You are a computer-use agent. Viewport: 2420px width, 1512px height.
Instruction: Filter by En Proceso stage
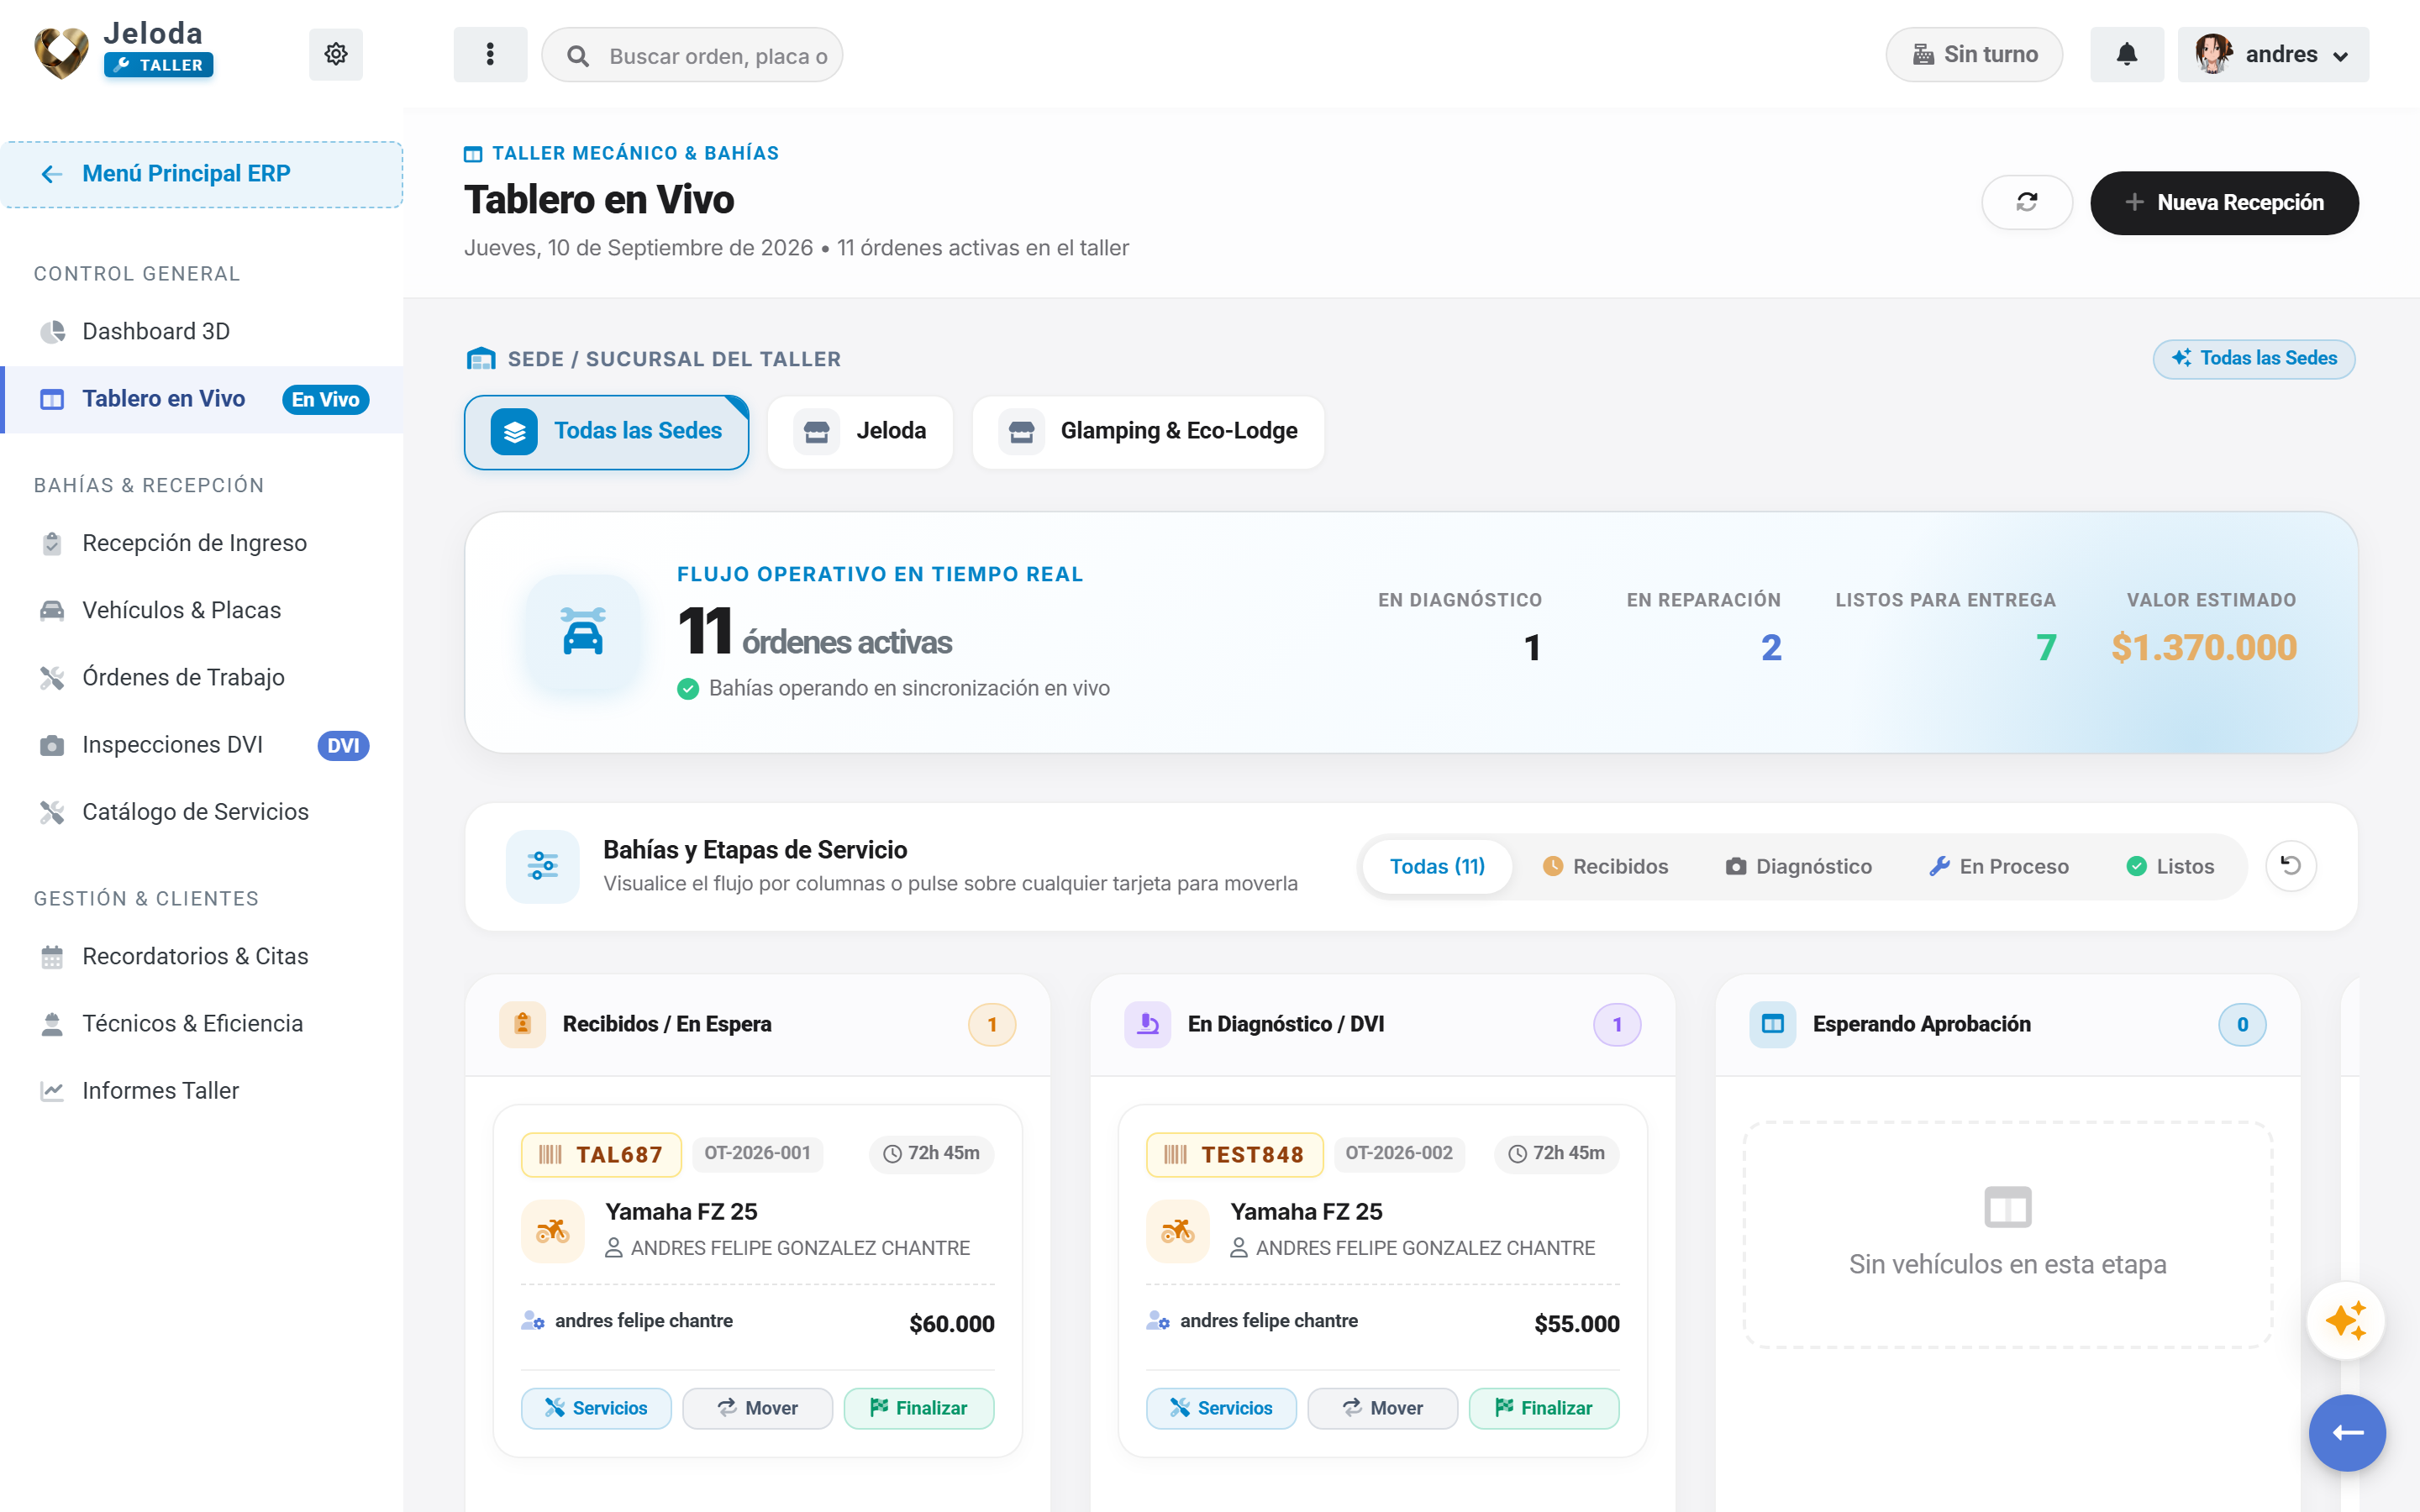(1999, 866)
